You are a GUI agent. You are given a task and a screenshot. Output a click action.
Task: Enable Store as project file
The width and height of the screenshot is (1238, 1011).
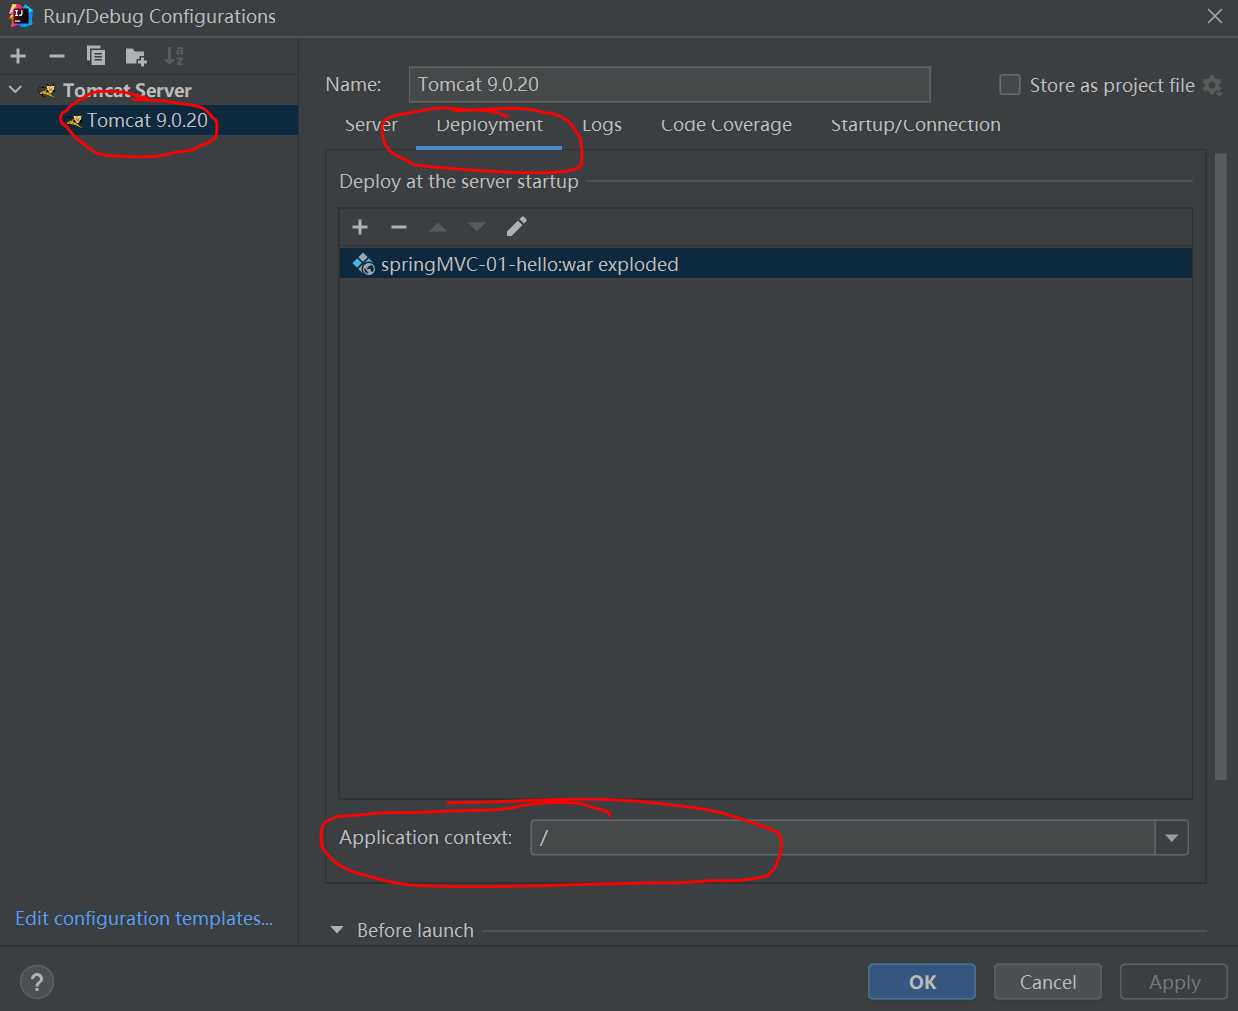point(1010,85)
